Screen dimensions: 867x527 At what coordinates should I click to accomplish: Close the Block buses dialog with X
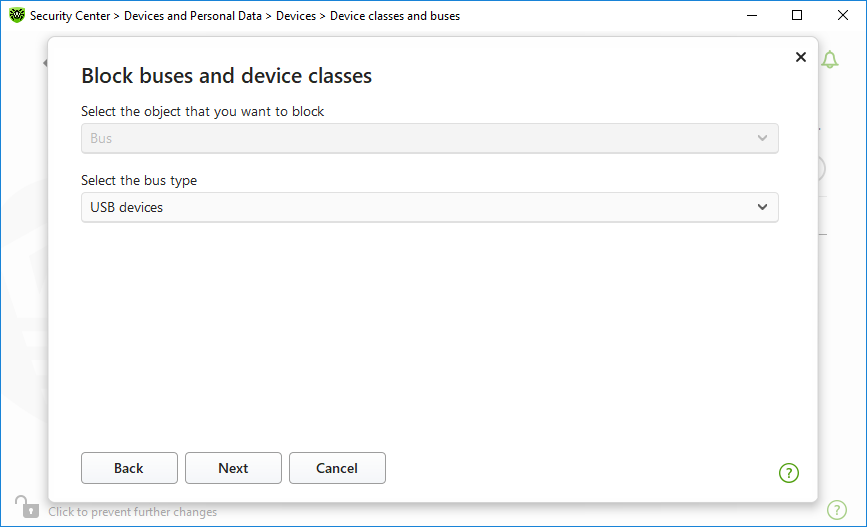[x=801, y=57]
